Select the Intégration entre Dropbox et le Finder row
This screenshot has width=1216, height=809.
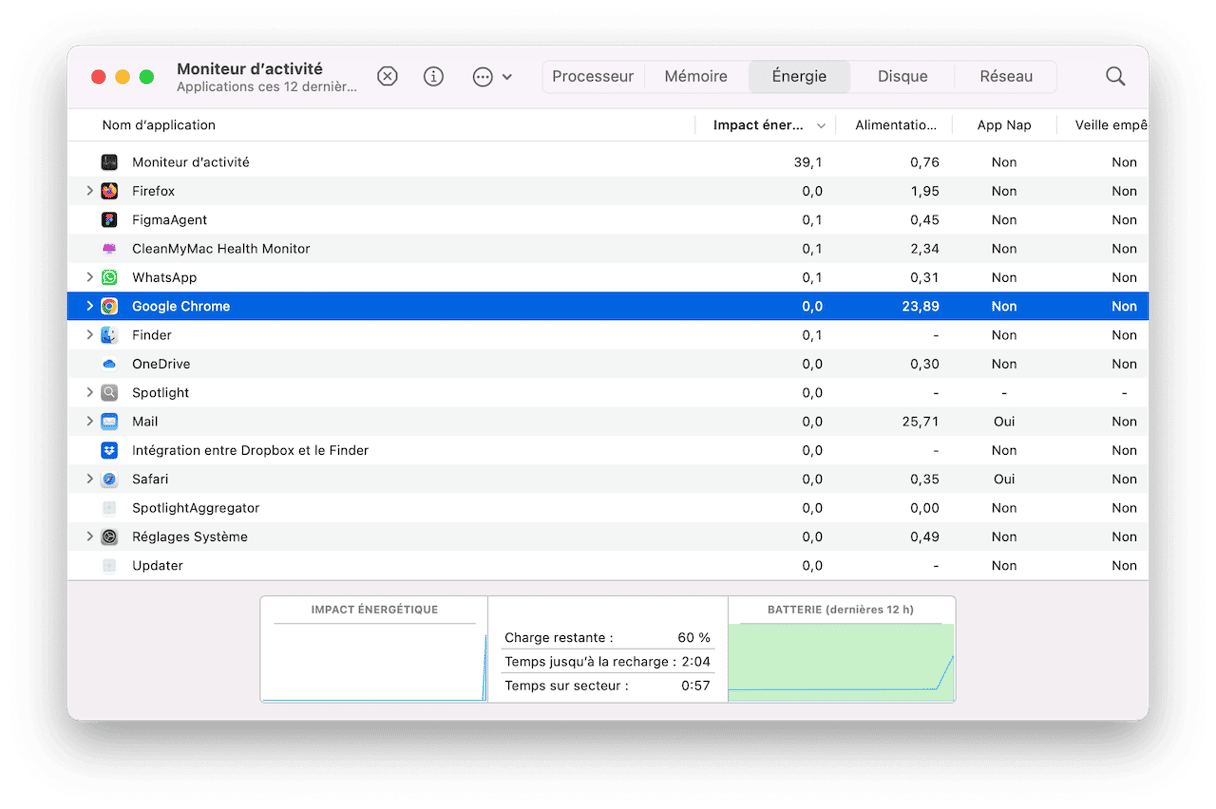point(608,451)
